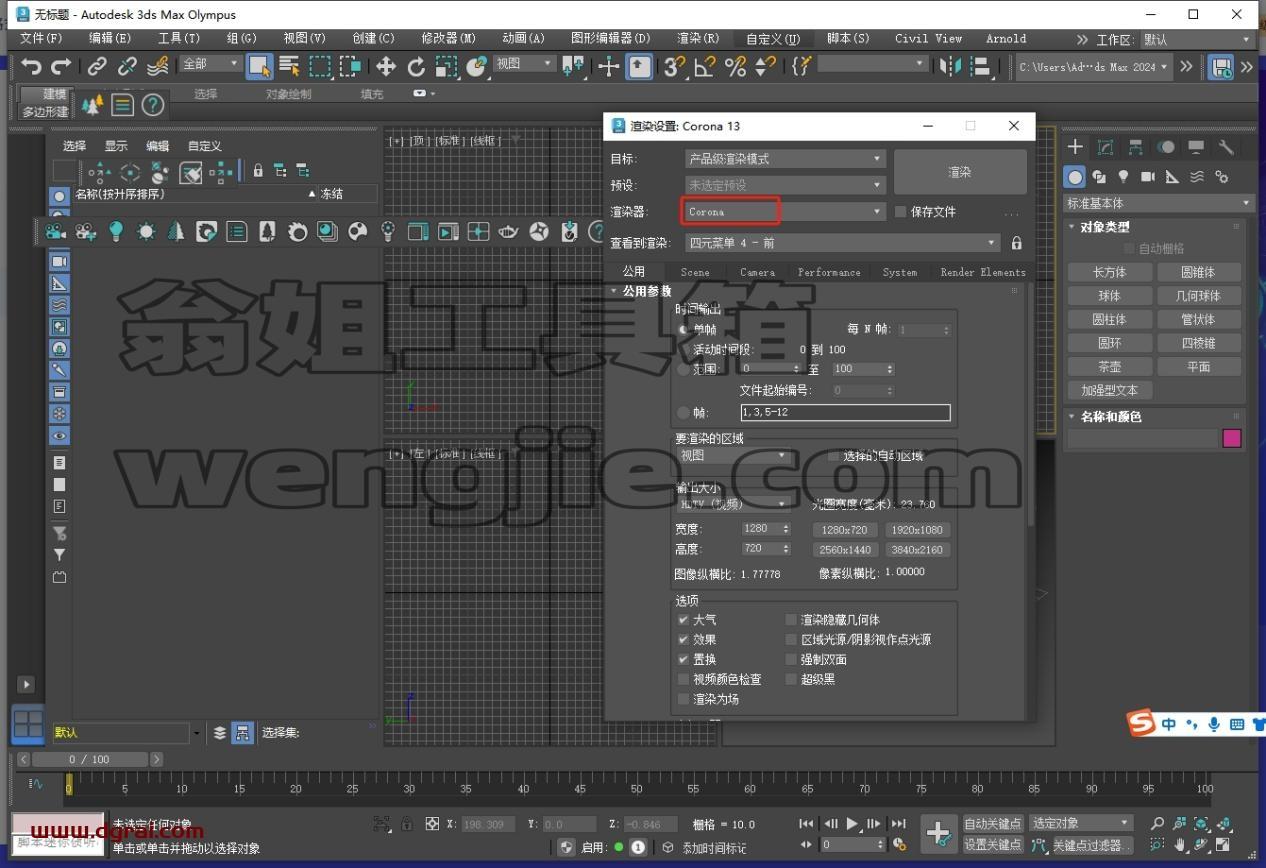Select the Move transform tool
1266x868 pixels.
pos(385,66)
